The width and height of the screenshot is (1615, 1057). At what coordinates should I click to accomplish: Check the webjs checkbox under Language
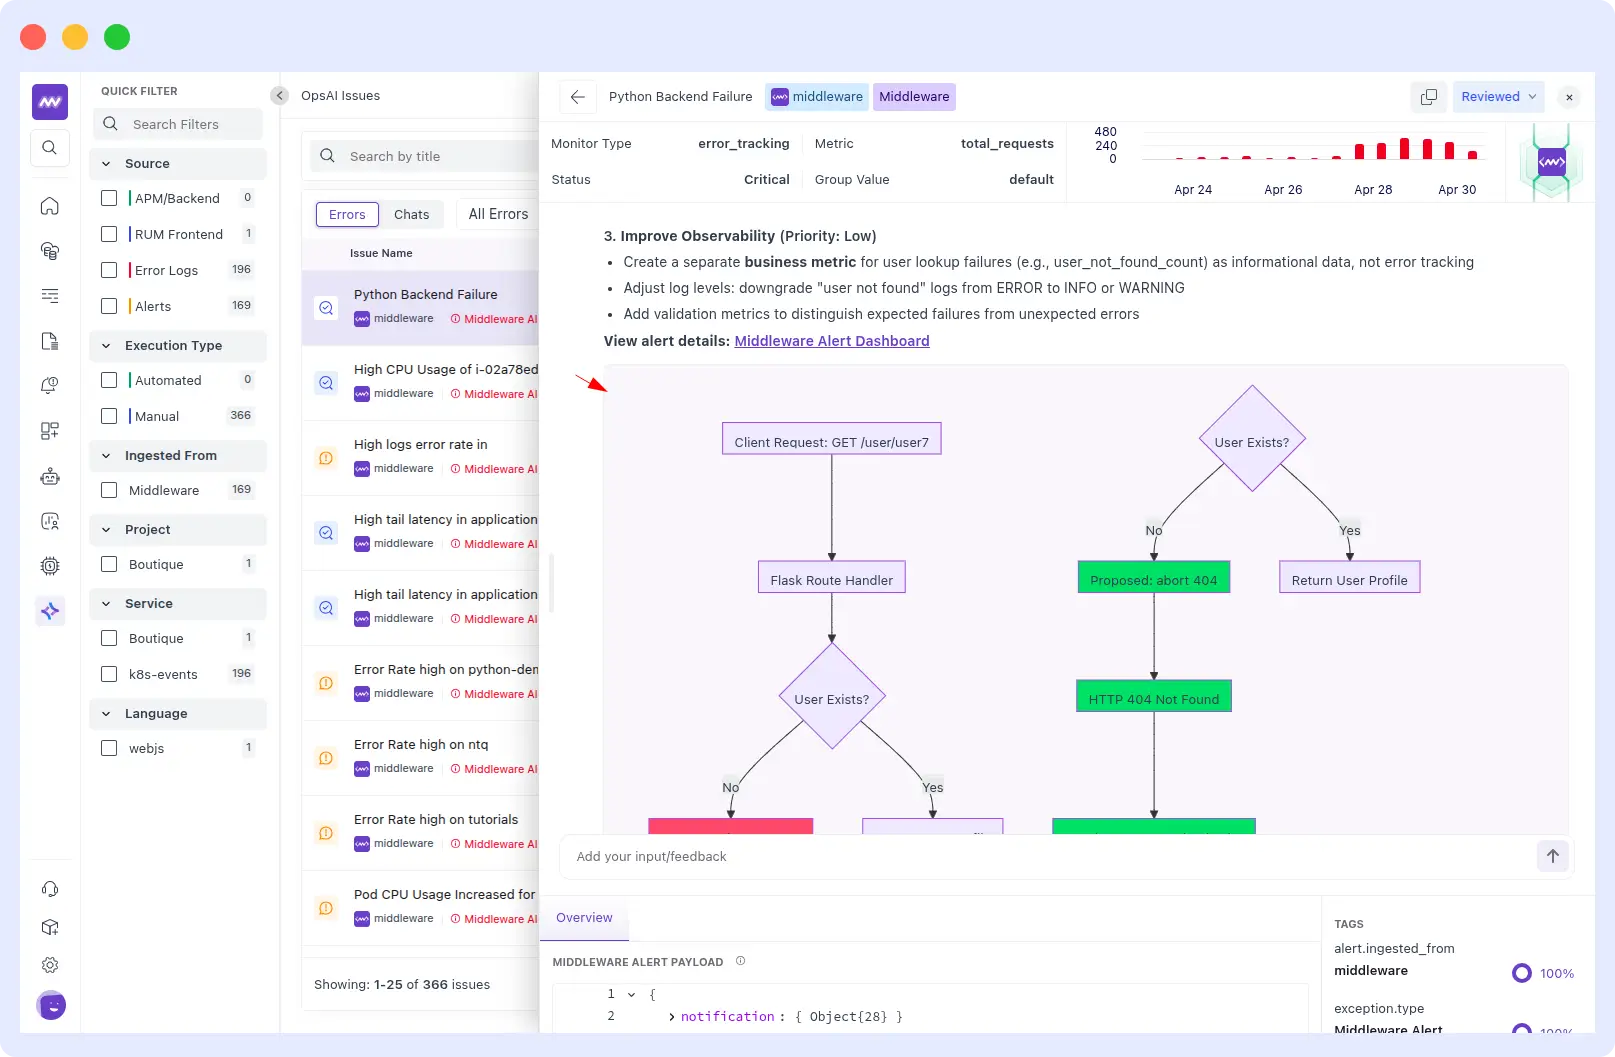(x=109, y=747)
